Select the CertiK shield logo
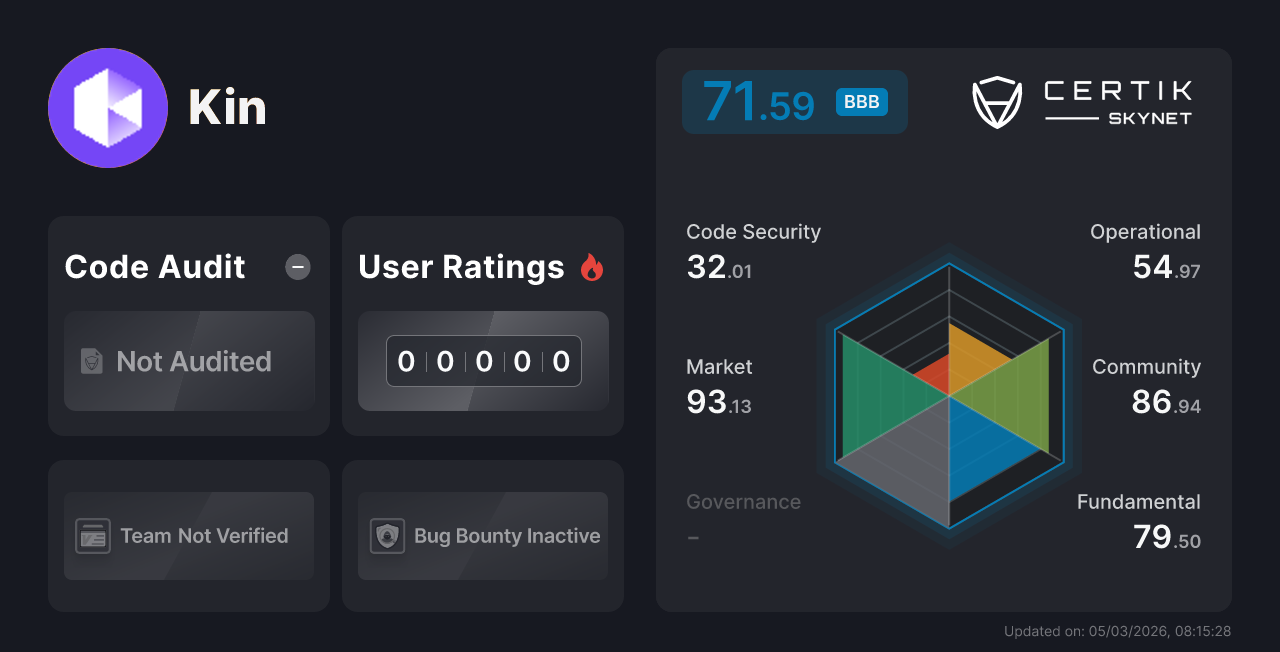 [x=997, y=100]
